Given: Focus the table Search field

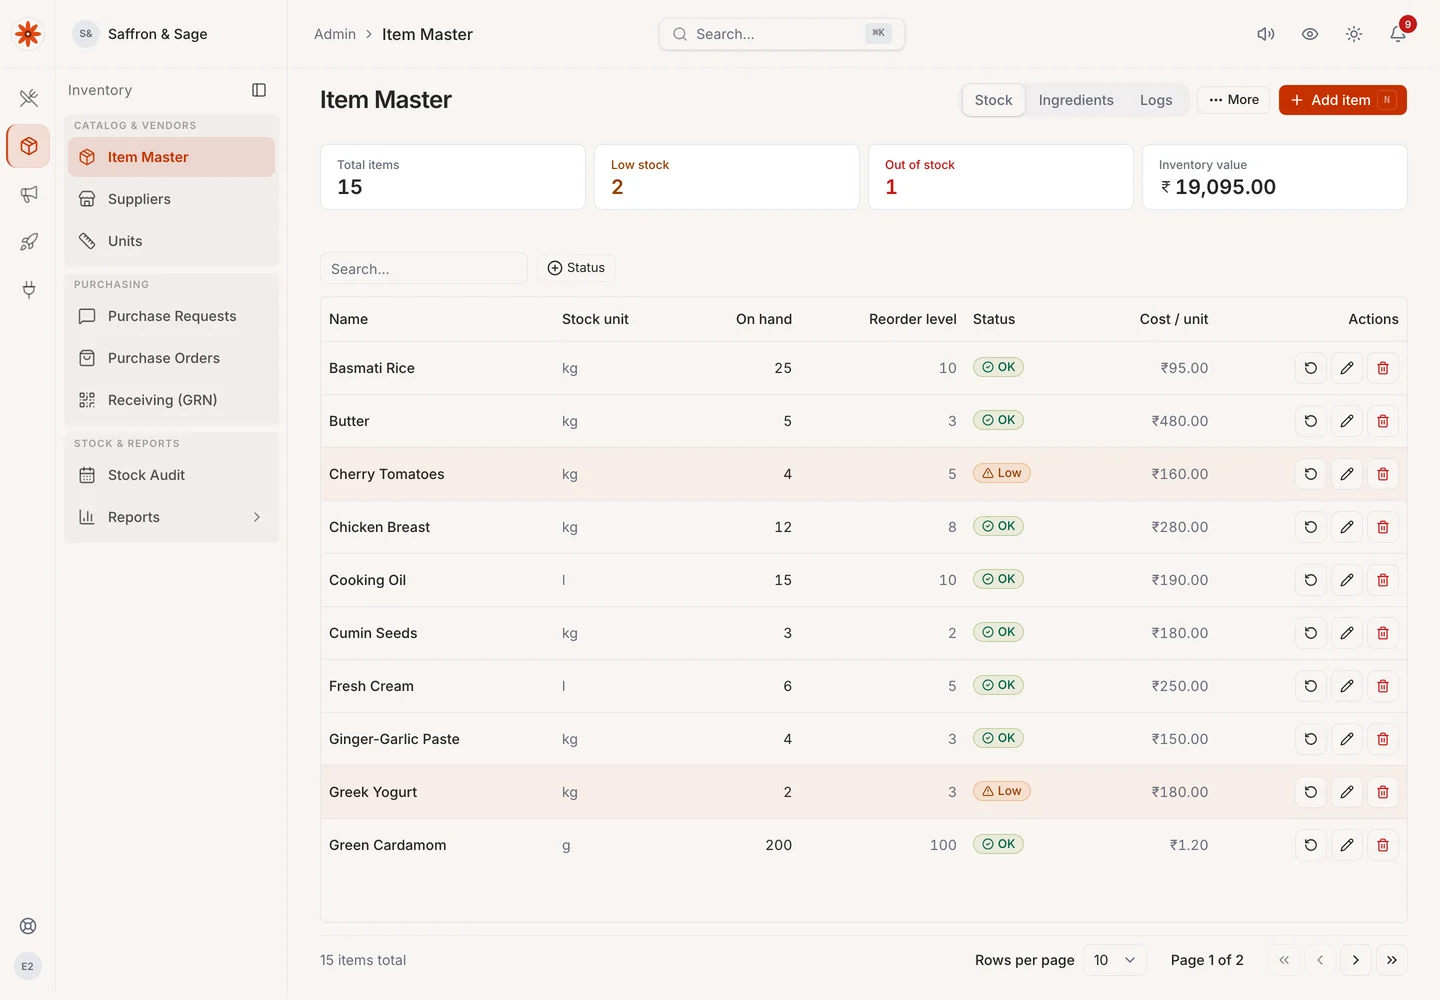Looking at the screenshot, I should tap(424, 268).
